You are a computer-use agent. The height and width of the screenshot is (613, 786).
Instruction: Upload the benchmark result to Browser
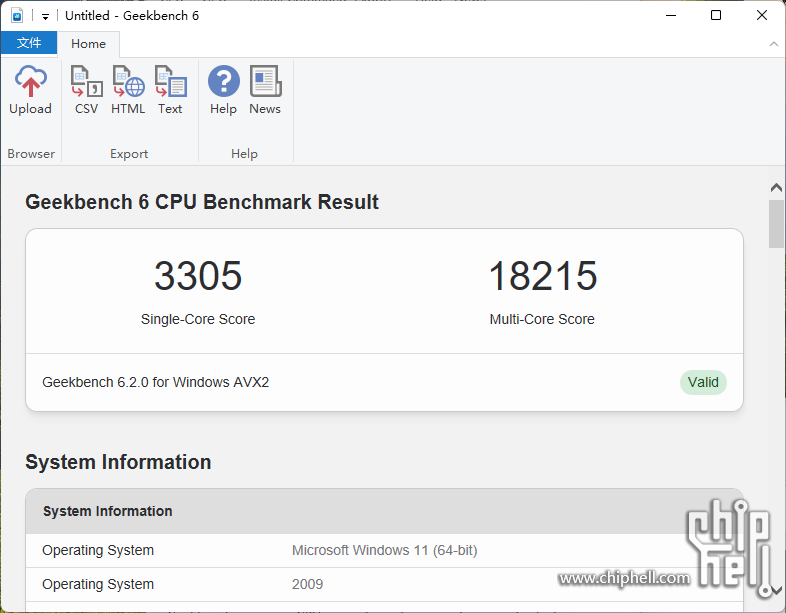[30, 90]
